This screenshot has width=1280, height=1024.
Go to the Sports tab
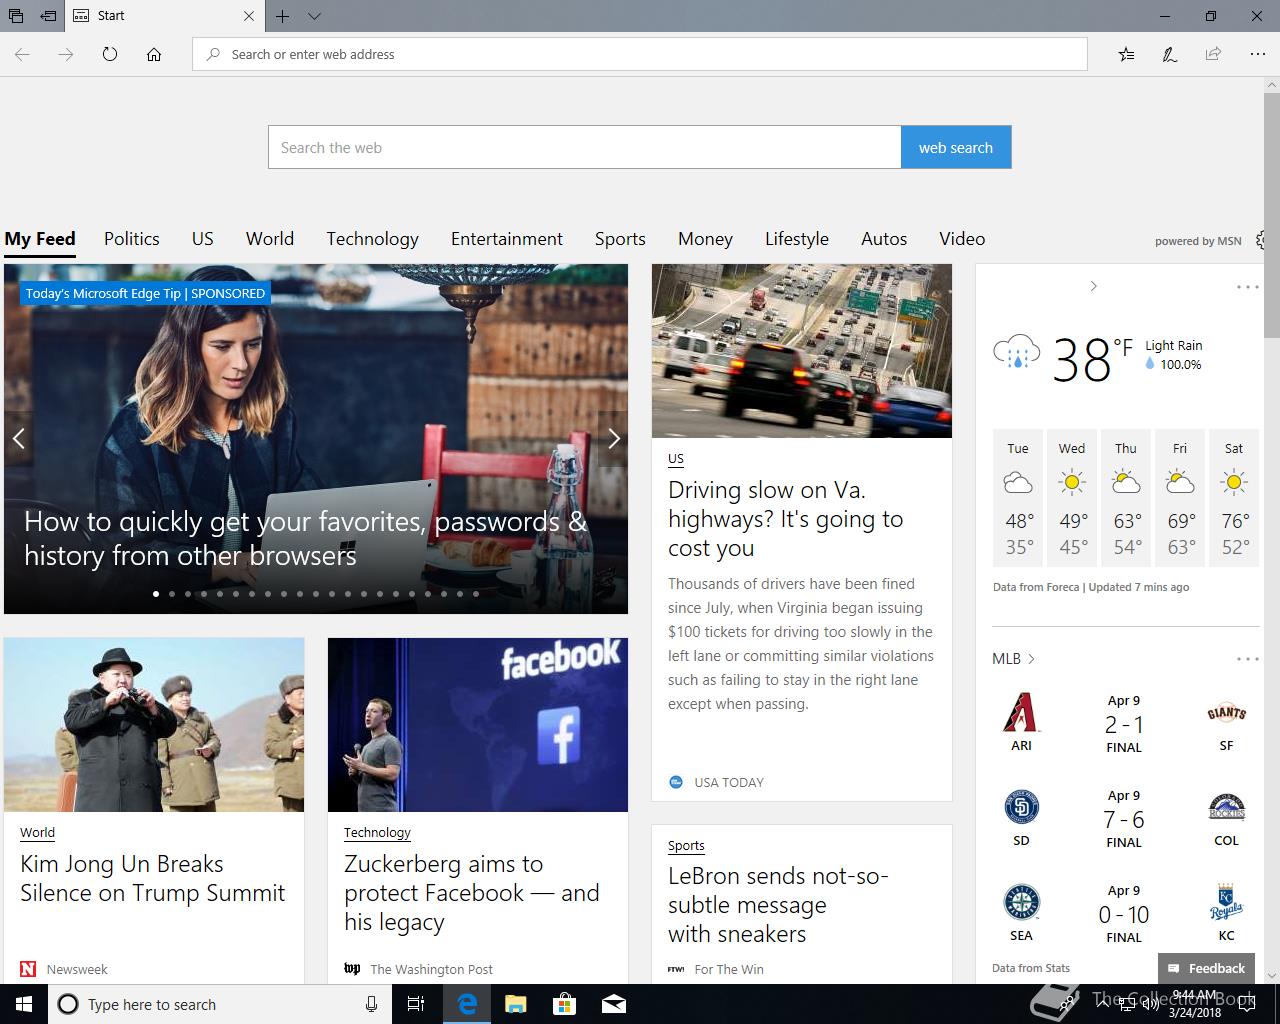(620, 239)
